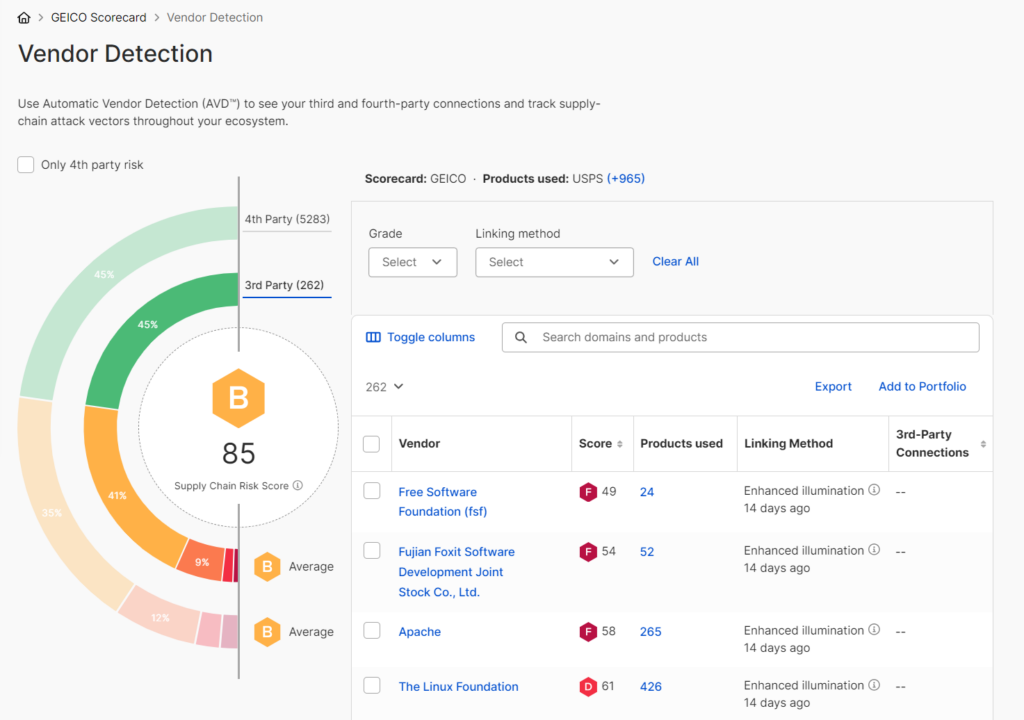Check The Linux Foundation row checkbox

(x=372, y=685)
